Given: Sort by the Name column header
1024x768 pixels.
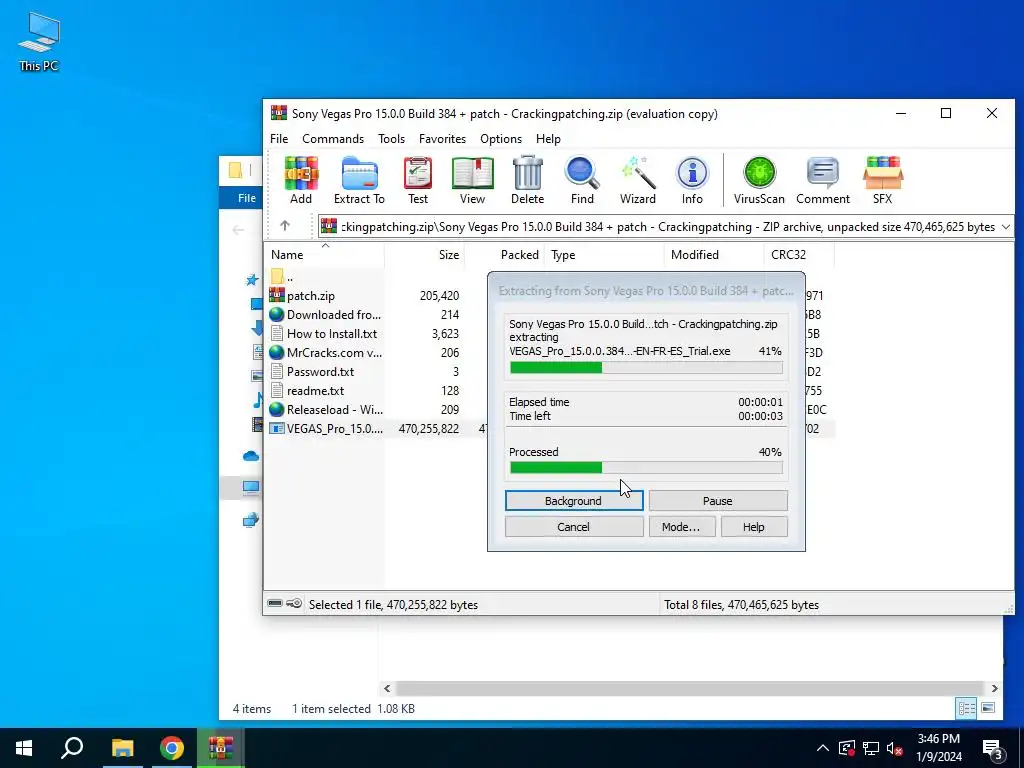Looking at the screenshot, I should tap(325, 255).
